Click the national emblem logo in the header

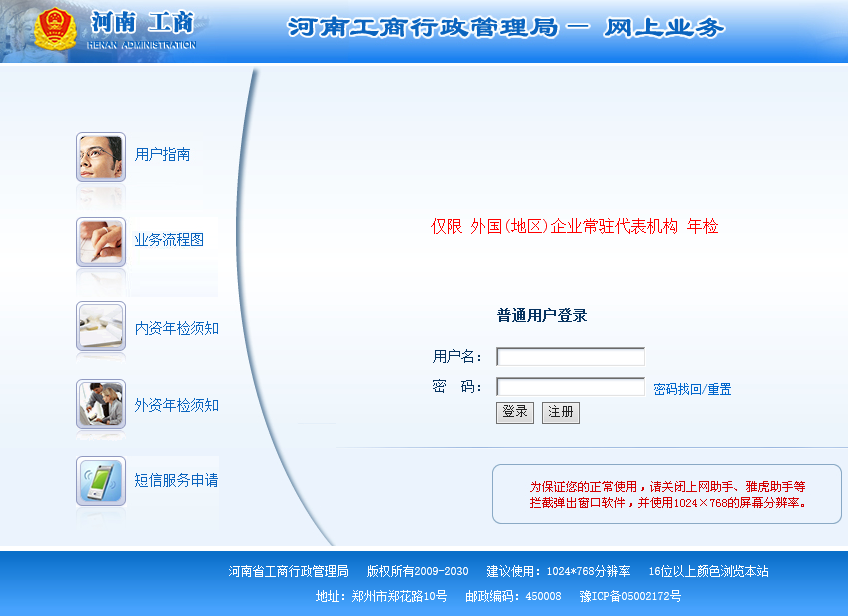[x=55, y=29]
